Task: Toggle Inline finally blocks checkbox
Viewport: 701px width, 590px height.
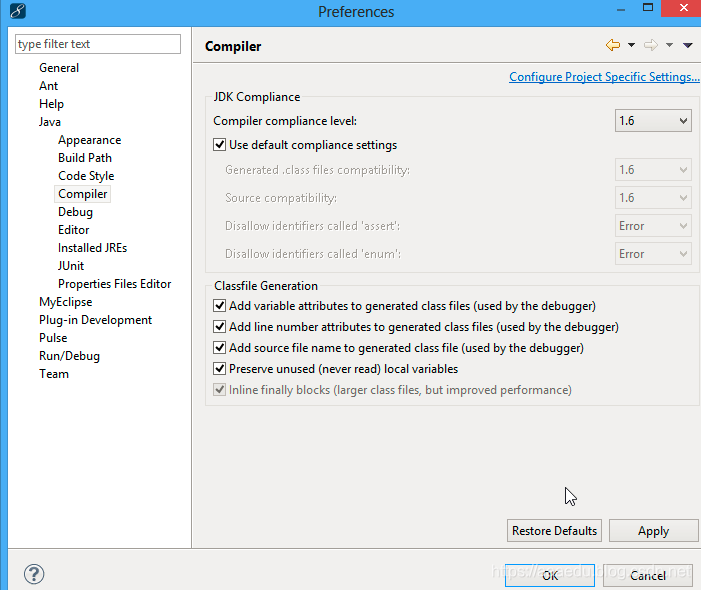Action: pos(219,390)
